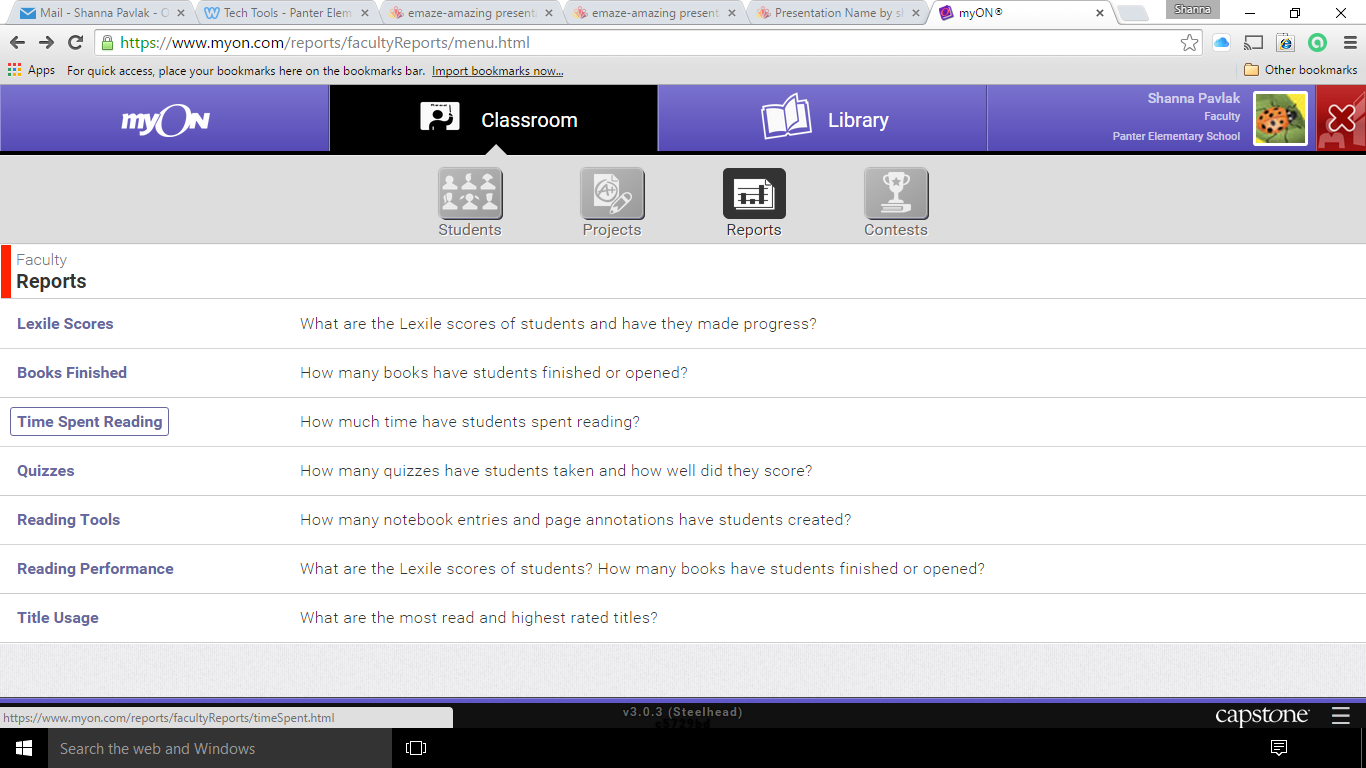Click the Search the web and Windows box

click(x=220, y=748)
